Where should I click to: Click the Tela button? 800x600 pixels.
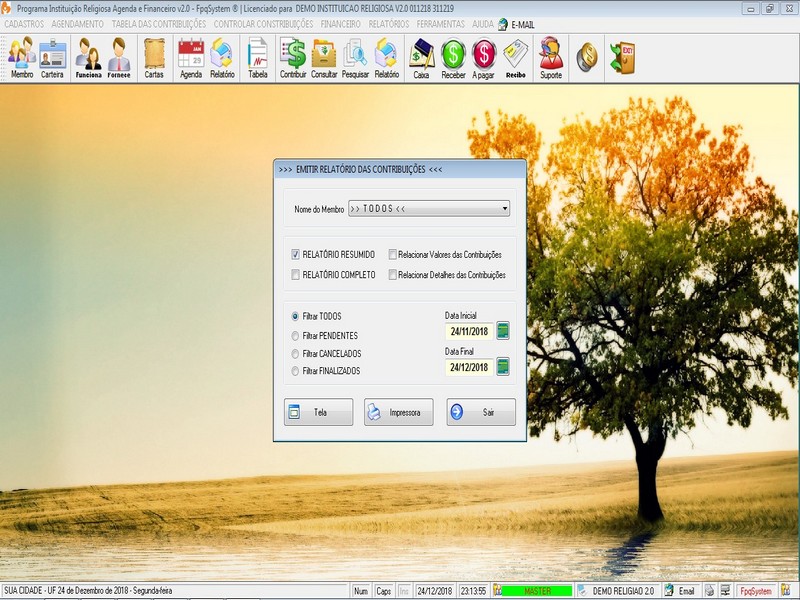[318, 412]
